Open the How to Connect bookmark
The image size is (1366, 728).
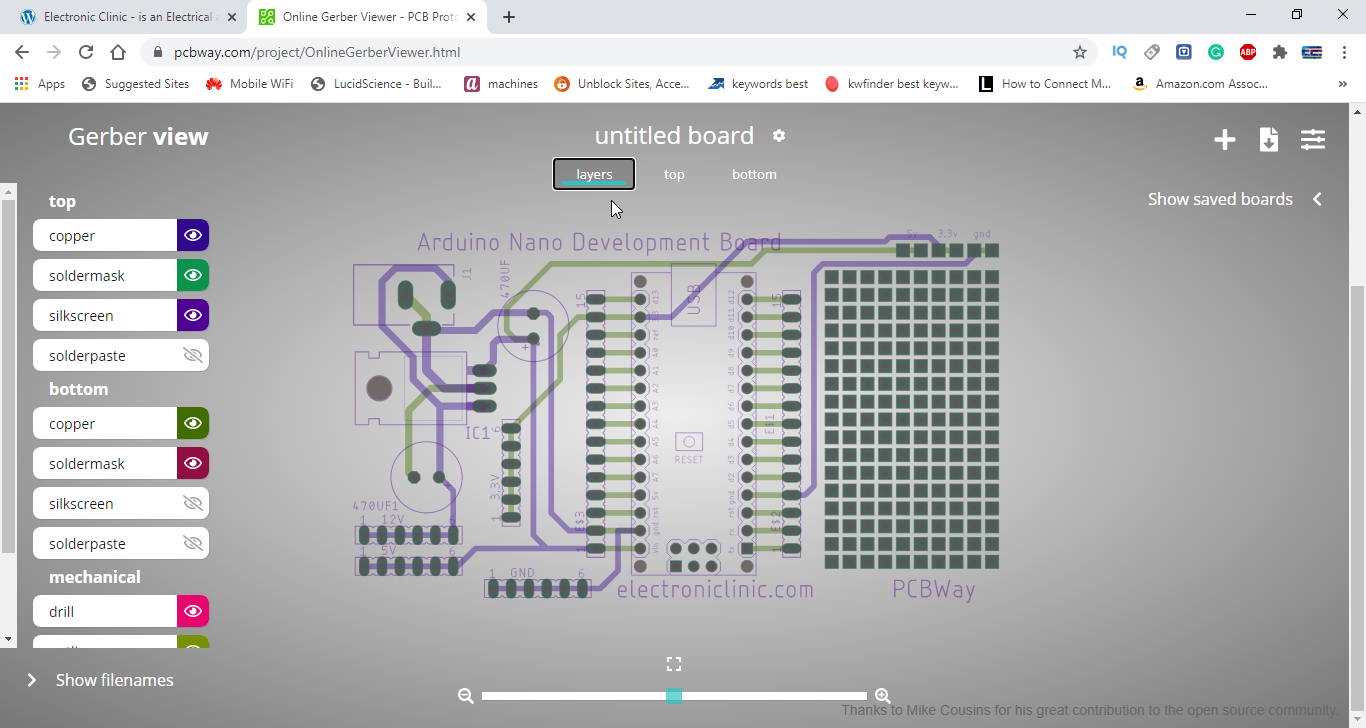click(x=1045, y=84)
